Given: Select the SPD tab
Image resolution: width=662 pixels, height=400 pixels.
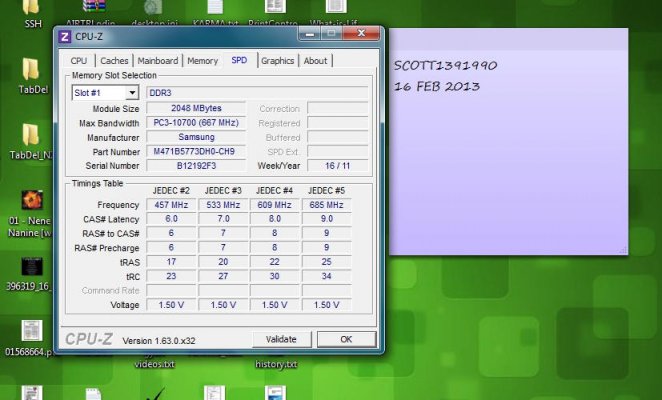Looking at the screenshot, I should [x=239, y=60].
